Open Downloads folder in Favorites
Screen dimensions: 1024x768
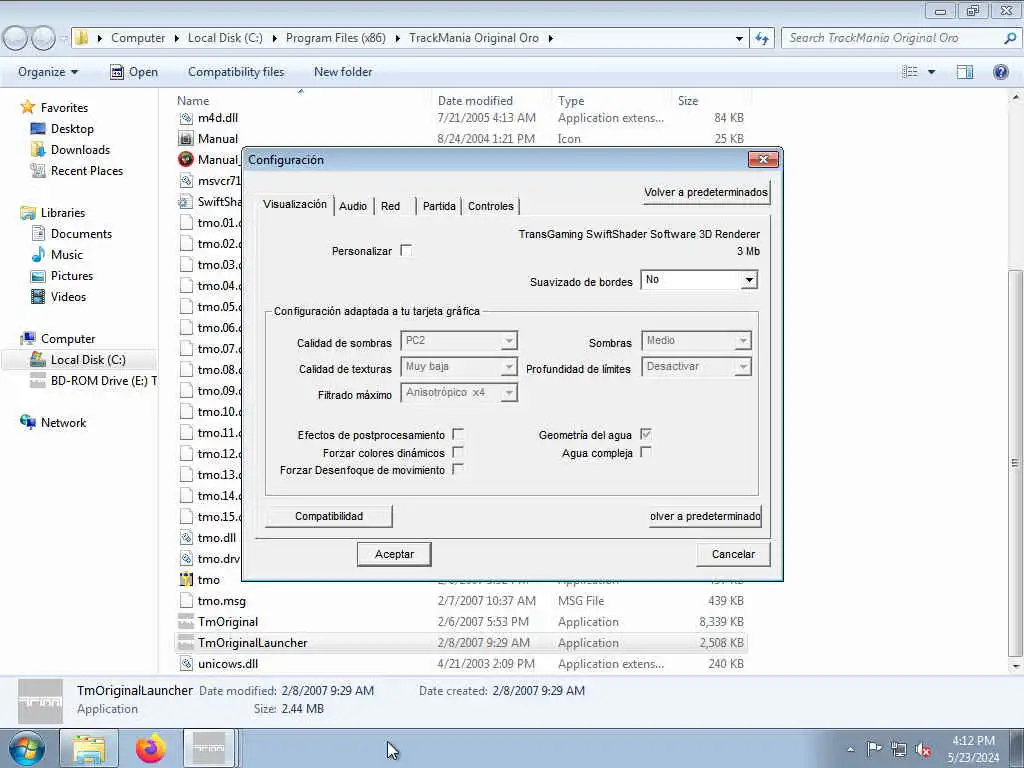click(x=80, y=150)
